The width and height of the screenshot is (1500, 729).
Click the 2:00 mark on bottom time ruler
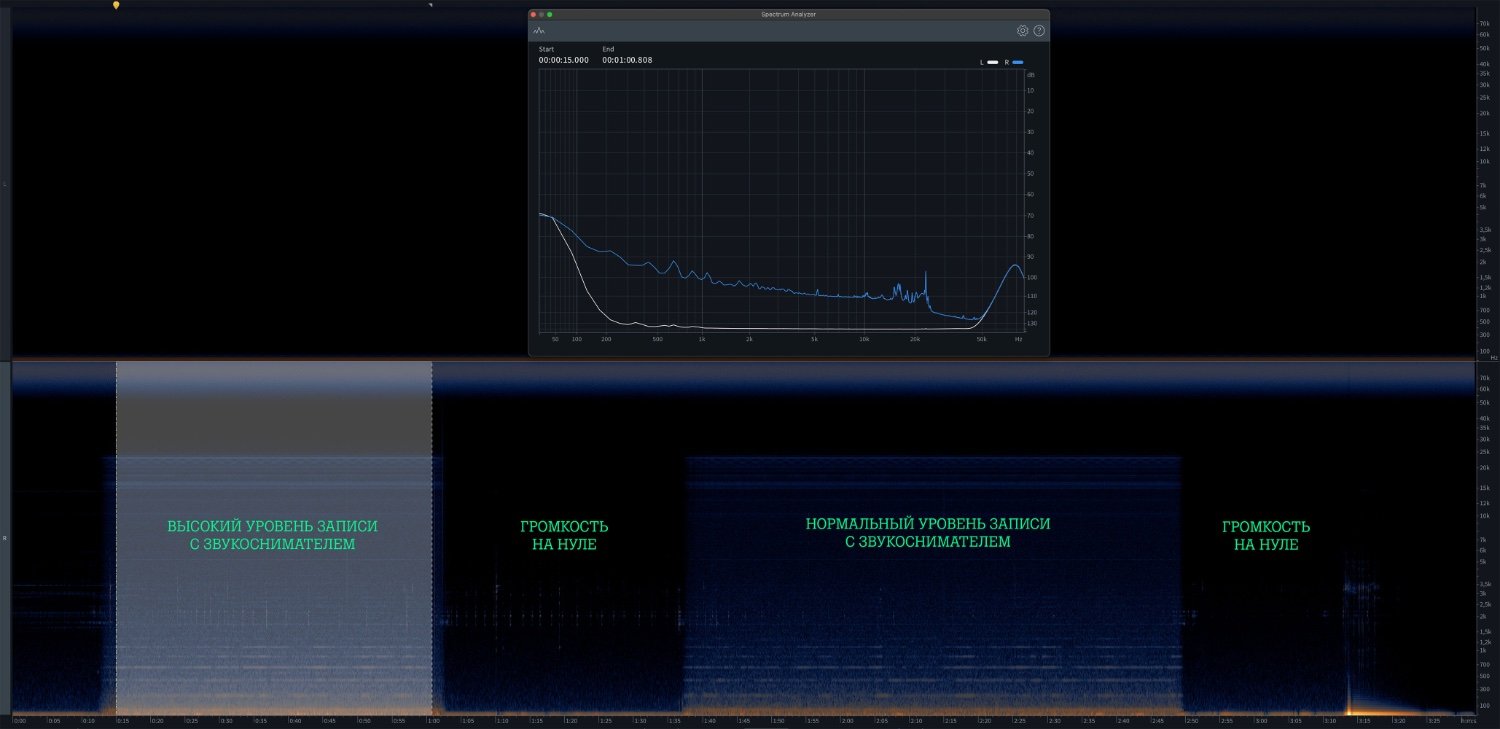[x=847, y=720]
